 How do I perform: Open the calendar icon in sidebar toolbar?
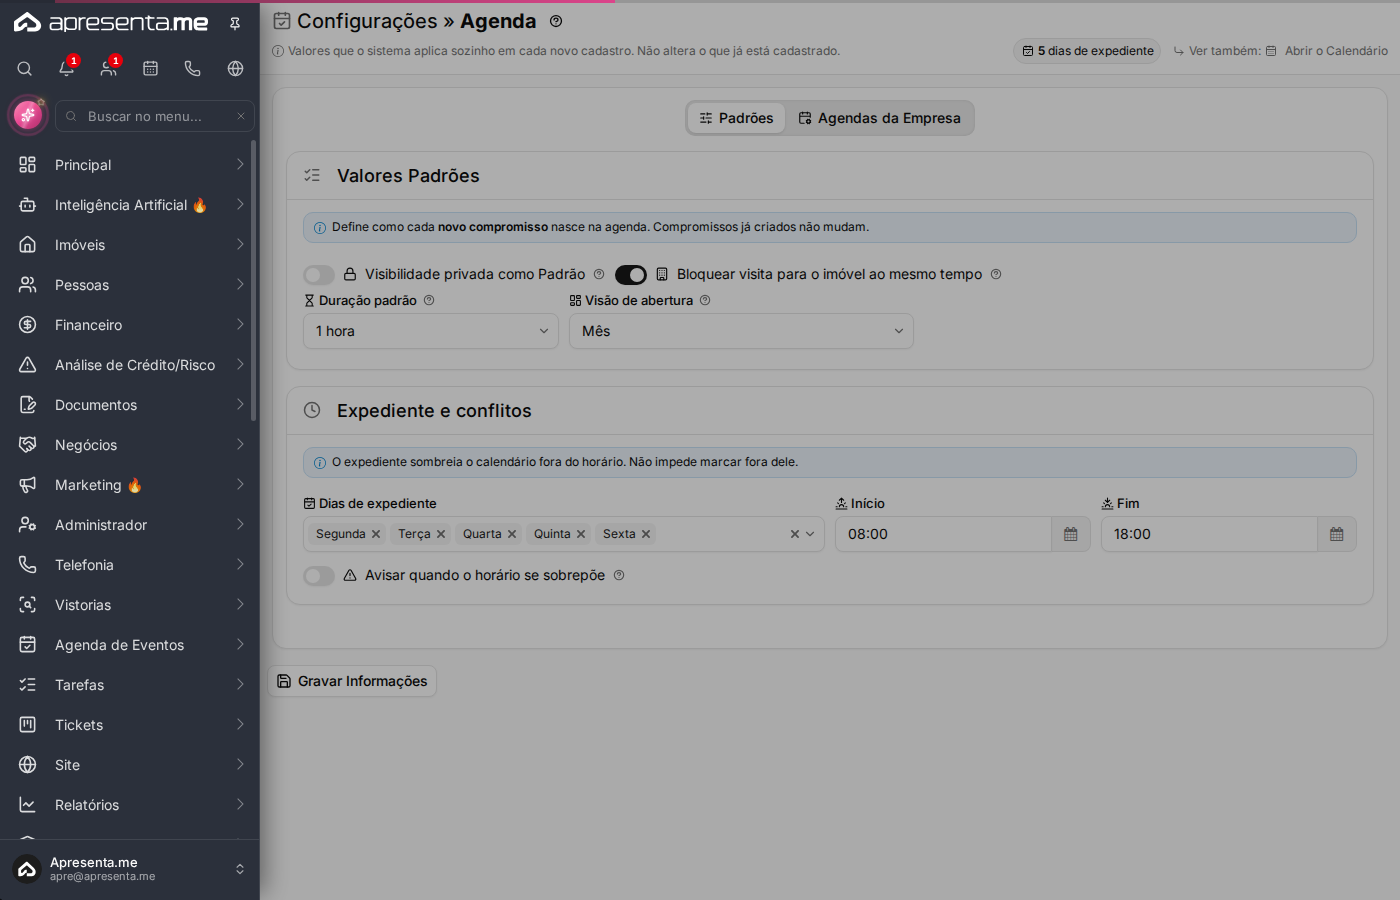click(x=151, y=69)
